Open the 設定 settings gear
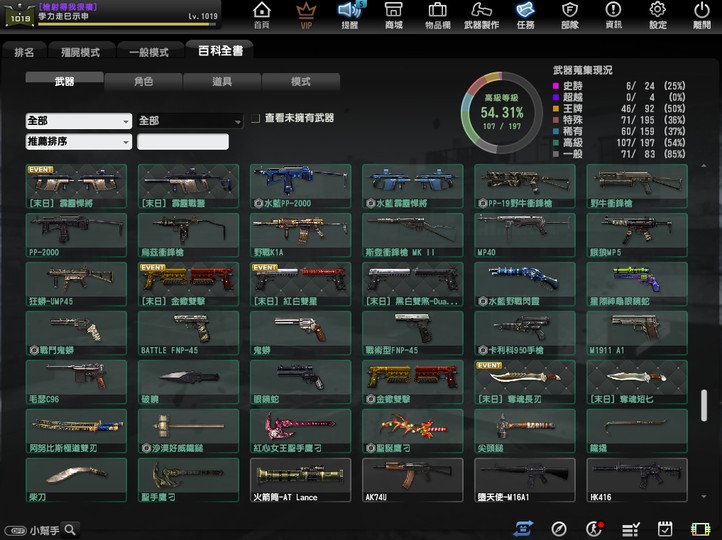Image resolution: width=722 pixels, height=540 pixels. click(657, 15)
